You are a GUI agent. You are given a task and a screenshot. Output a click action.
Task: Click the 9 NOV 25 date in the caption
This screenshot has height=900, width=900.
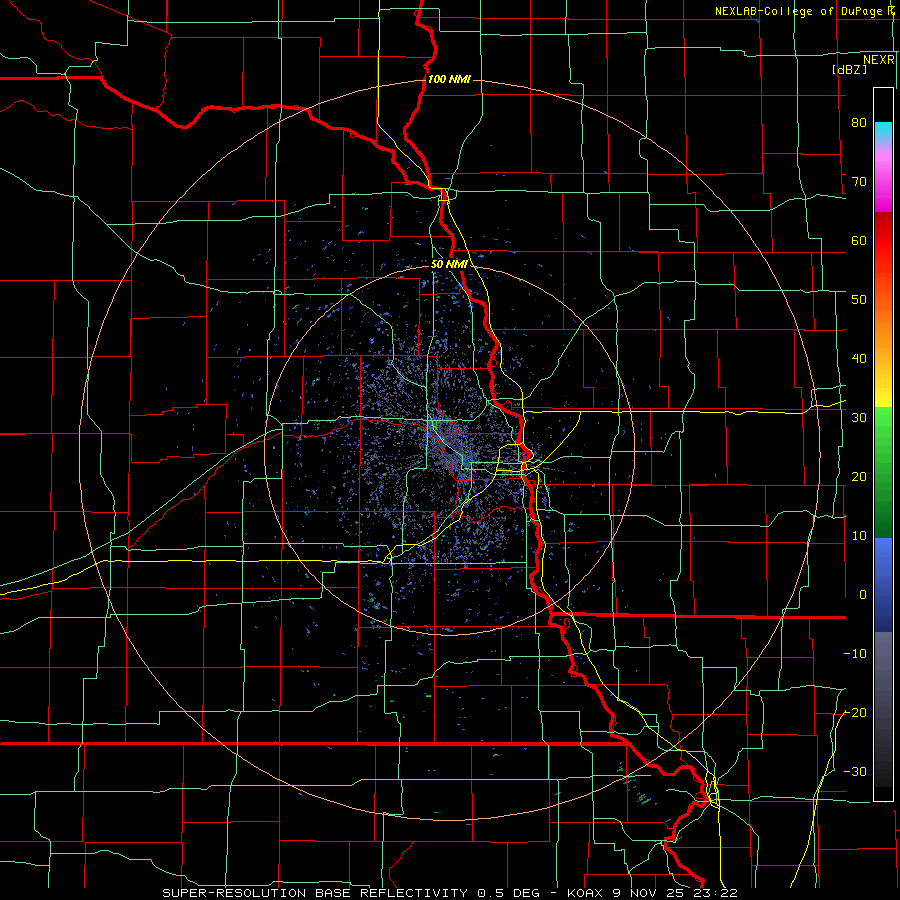(x=649, y=893)
